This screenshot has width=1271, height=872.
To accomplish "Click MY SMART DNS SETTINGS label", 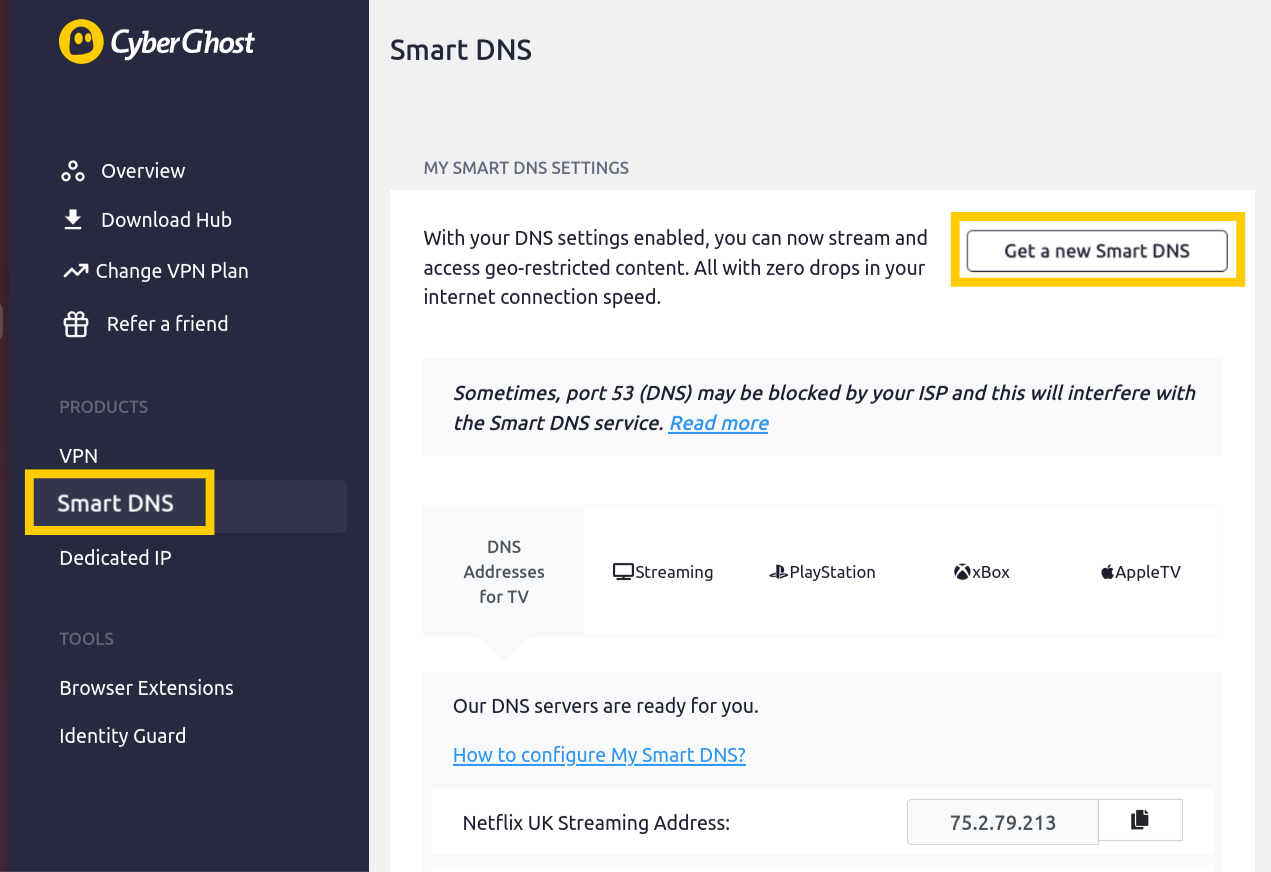I will (527, 168).
